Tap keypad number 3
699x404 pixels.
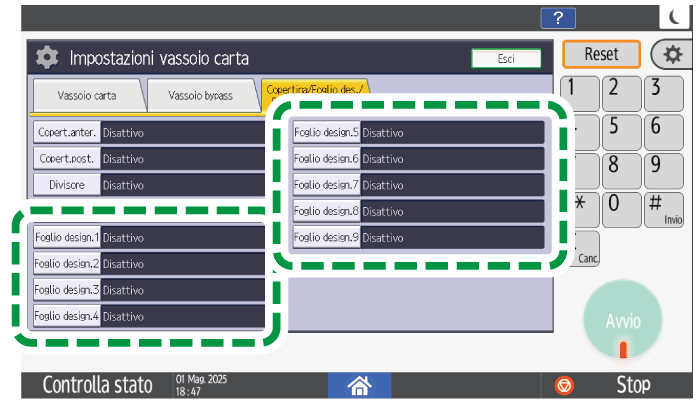click(664, 93)
